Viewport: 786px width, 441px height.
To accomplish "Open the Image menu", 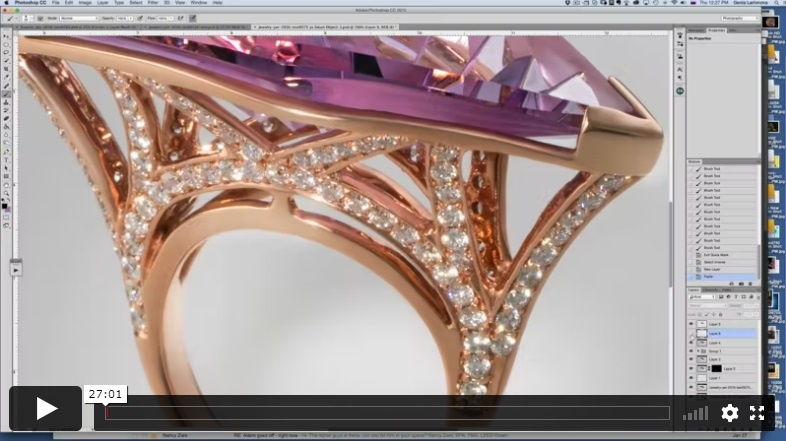I will click(85, 3).
